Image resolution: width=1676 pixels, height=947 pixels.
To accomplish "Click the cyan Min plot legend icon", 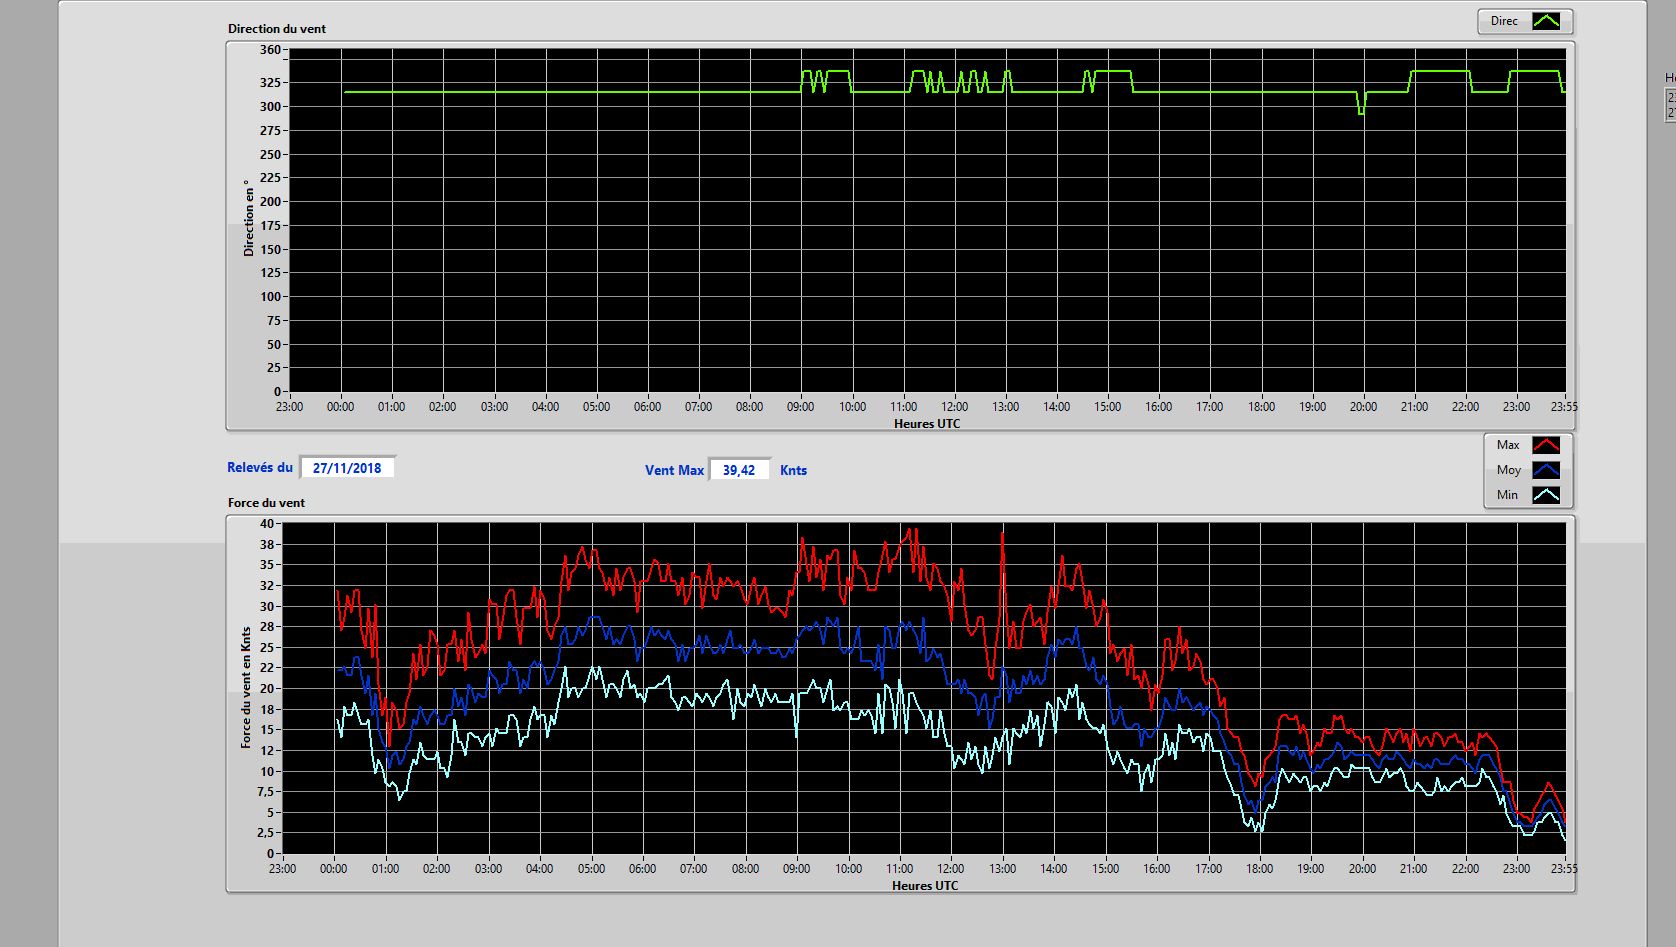I will (x=1546, y=495).
